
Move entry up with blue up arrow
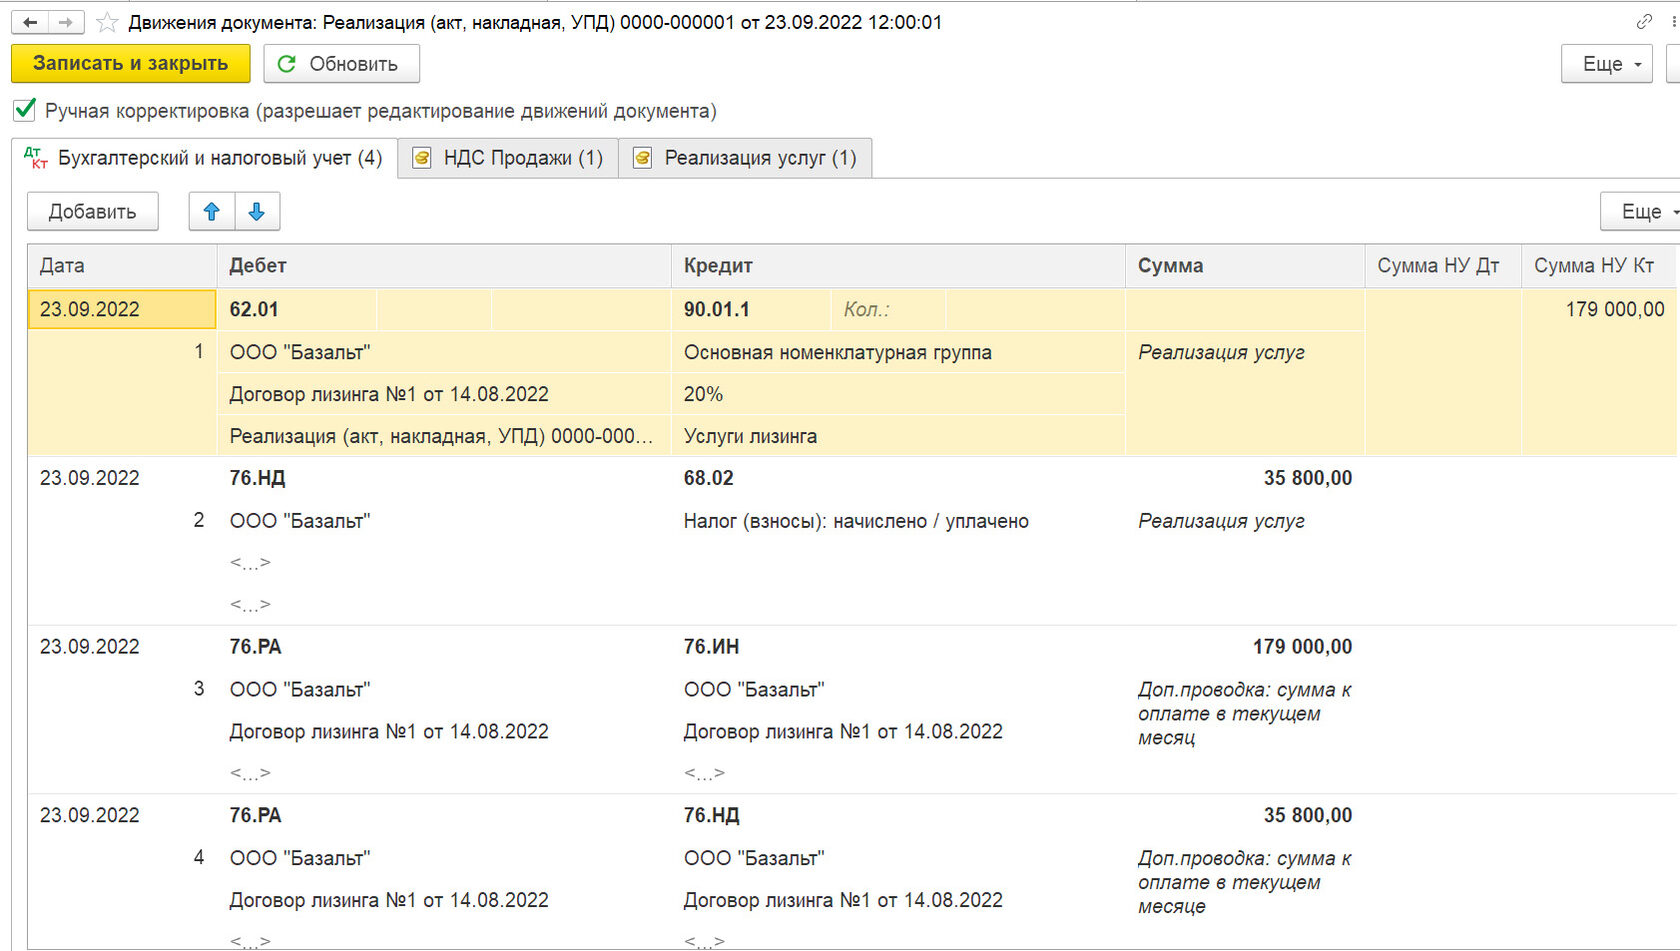[x=212, y=211]
